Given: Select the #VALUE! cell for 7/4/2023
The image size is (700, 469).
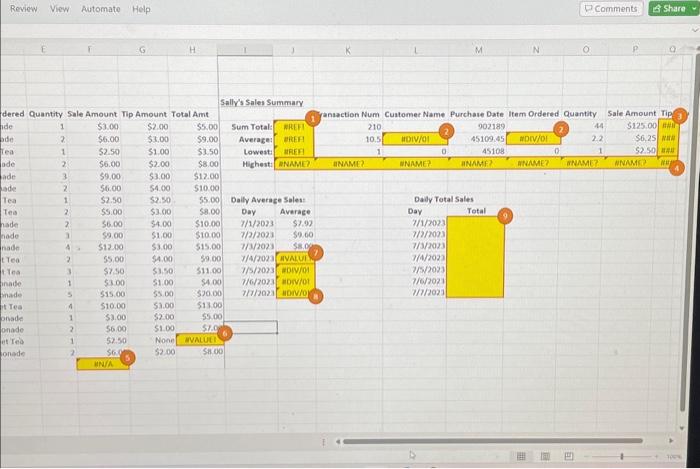Looking at the screenshot, I should pos(295,258).
